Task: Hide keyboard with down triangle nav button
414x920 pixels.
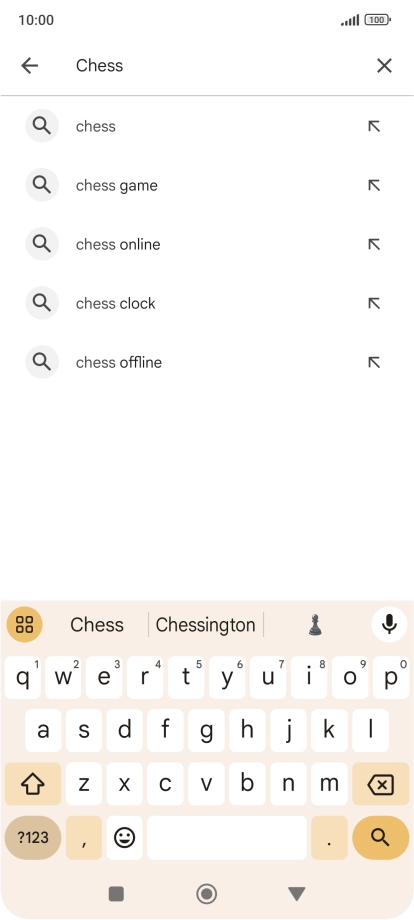Action: 297,894
